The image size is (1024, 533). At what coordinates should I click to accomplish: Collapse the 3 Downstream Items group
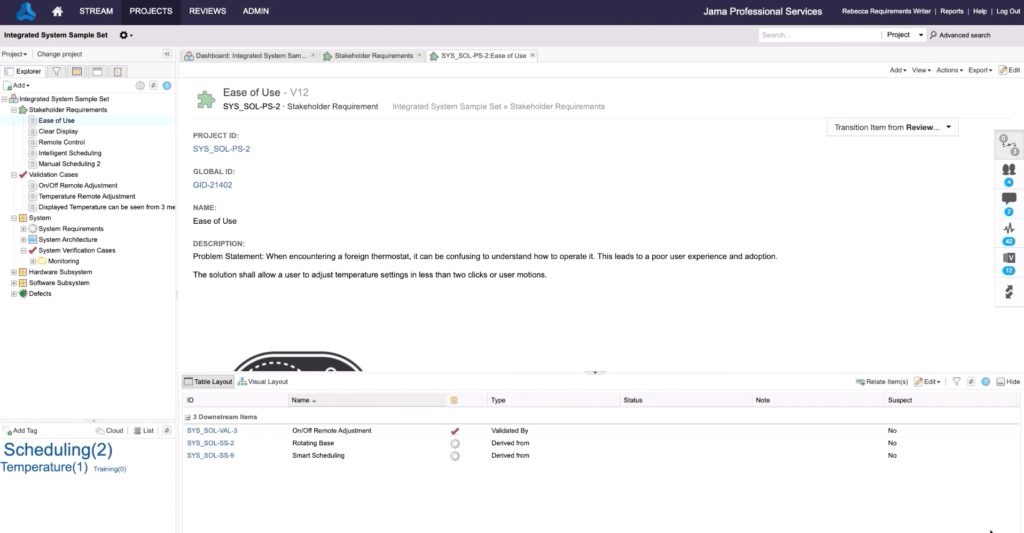tap(188, 416)
